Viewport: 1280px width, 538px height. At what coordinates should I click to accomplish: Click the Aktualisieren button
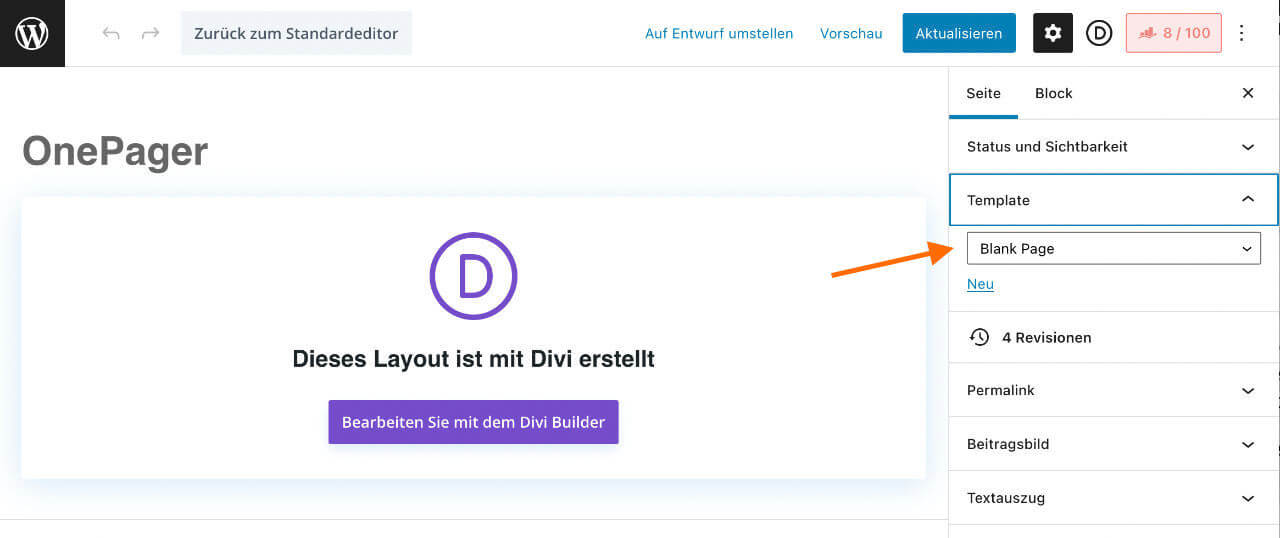coord(959,33)
